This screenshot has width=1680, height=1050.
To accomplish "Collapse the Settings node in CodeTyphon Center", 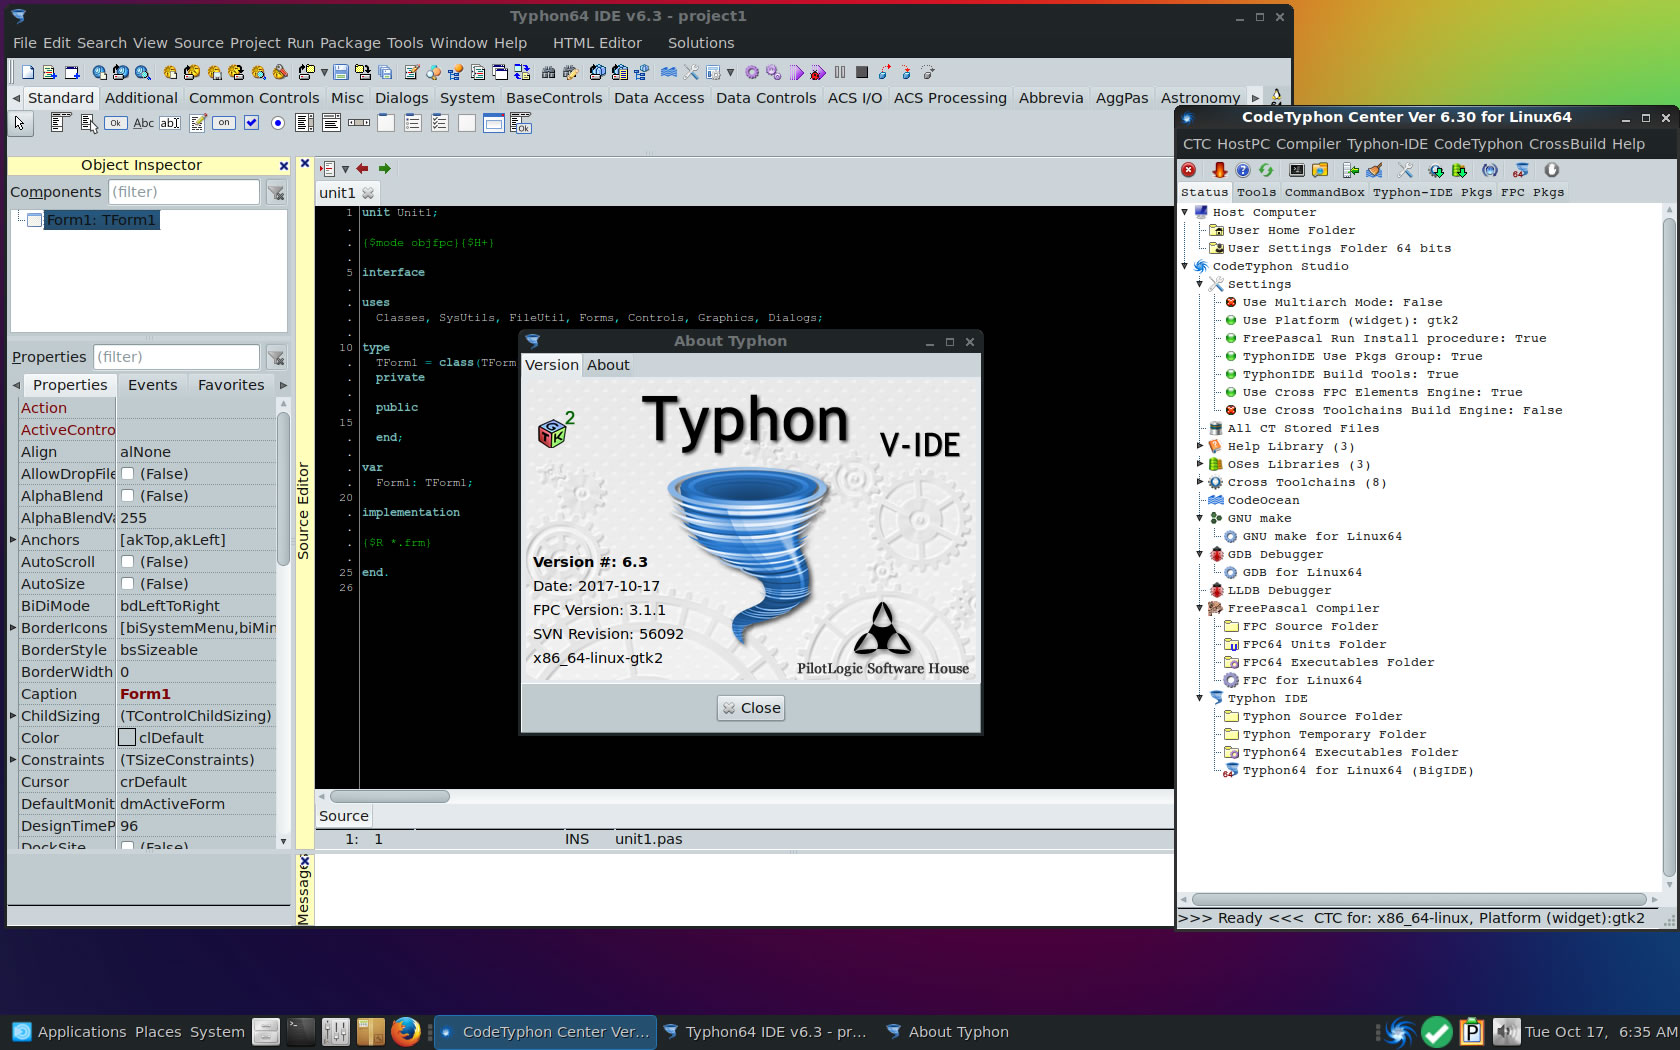I will 1200,284.
